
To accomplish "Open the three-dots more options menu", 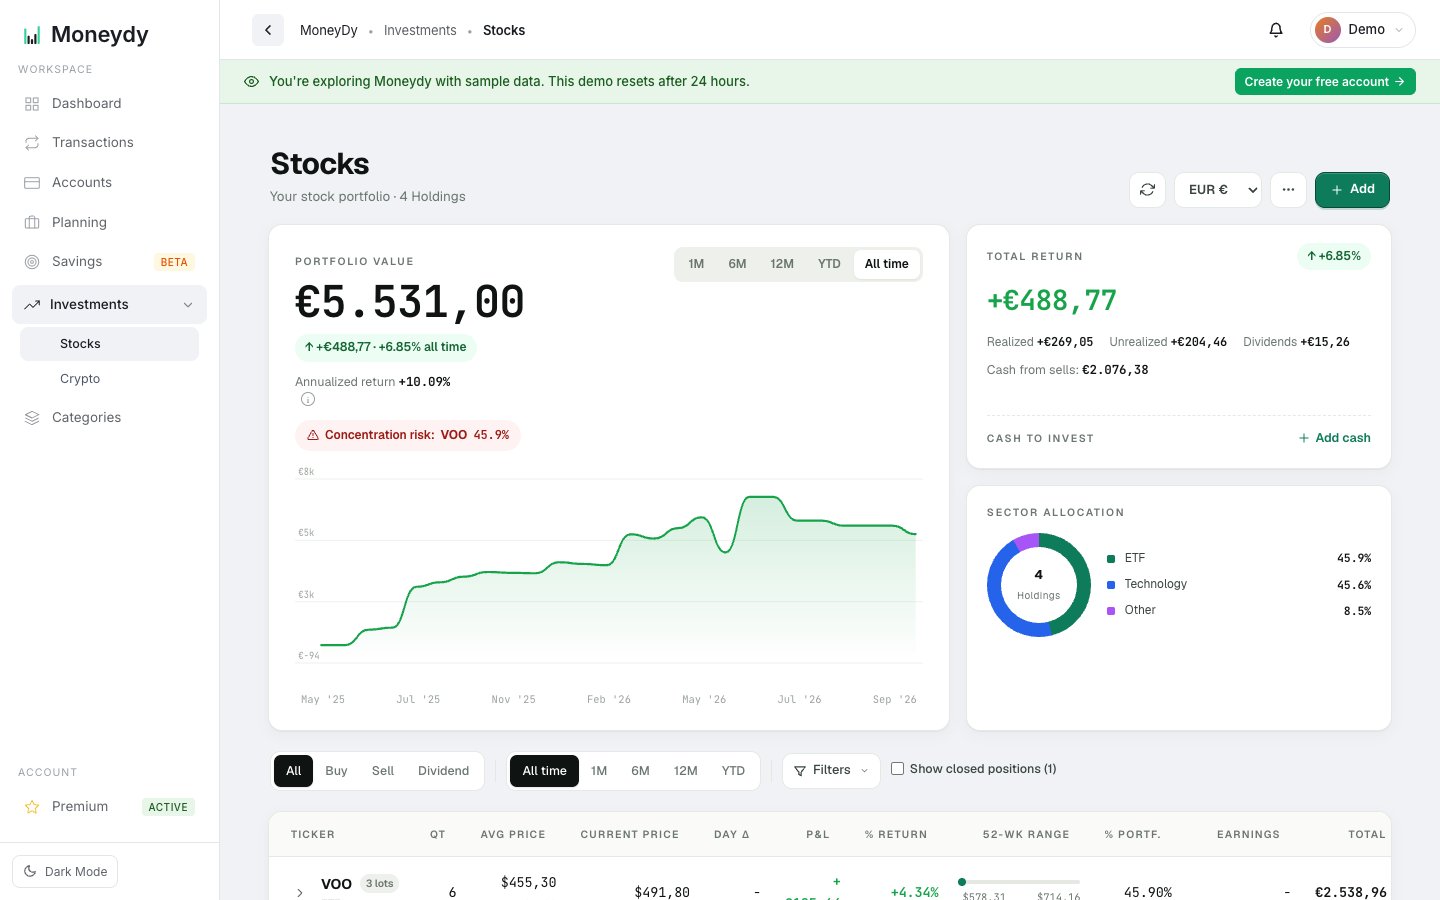I will [x=1288, y=189].
